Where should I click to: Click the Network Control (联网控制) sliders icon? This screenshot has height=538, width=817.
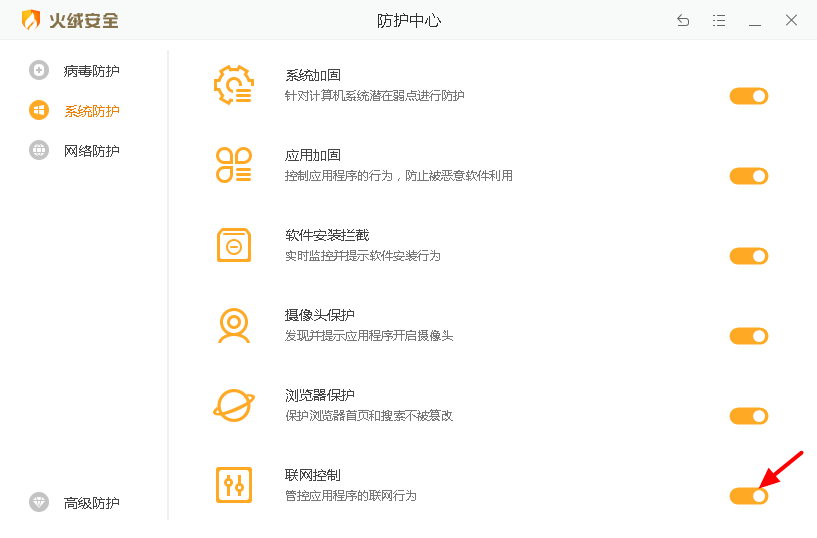pyautogui.click(x=233, y=485)
